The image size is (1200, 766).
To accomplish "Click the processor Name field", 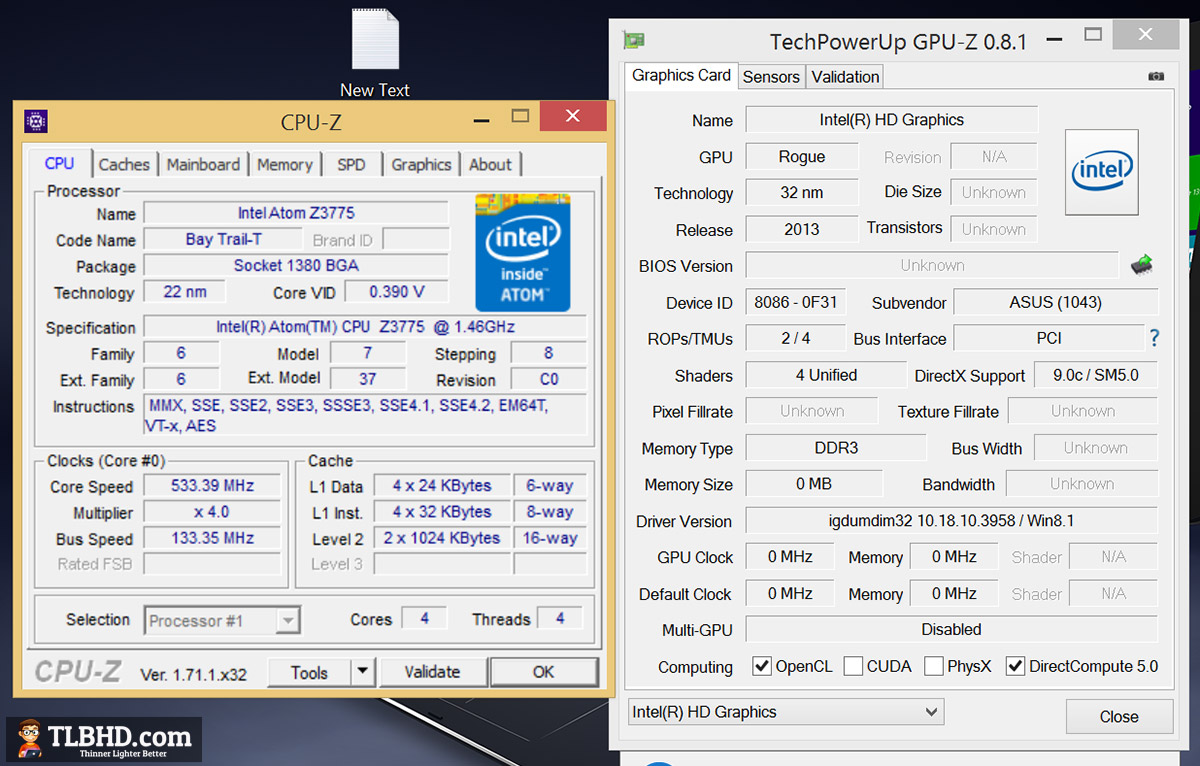I will (296, 213).
